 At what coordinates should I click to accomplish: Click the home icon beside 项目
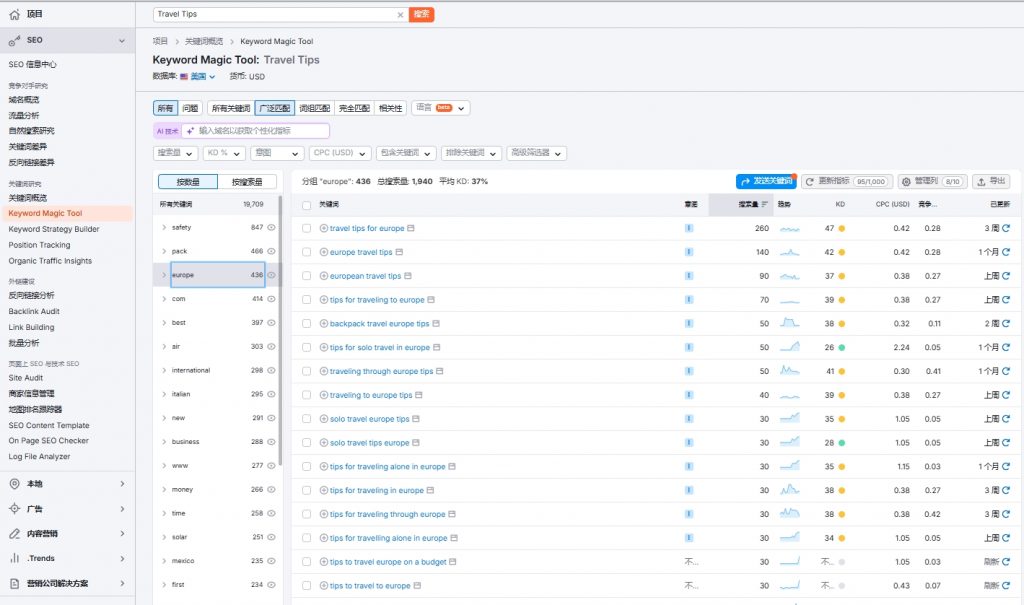(x=14, y=14)
